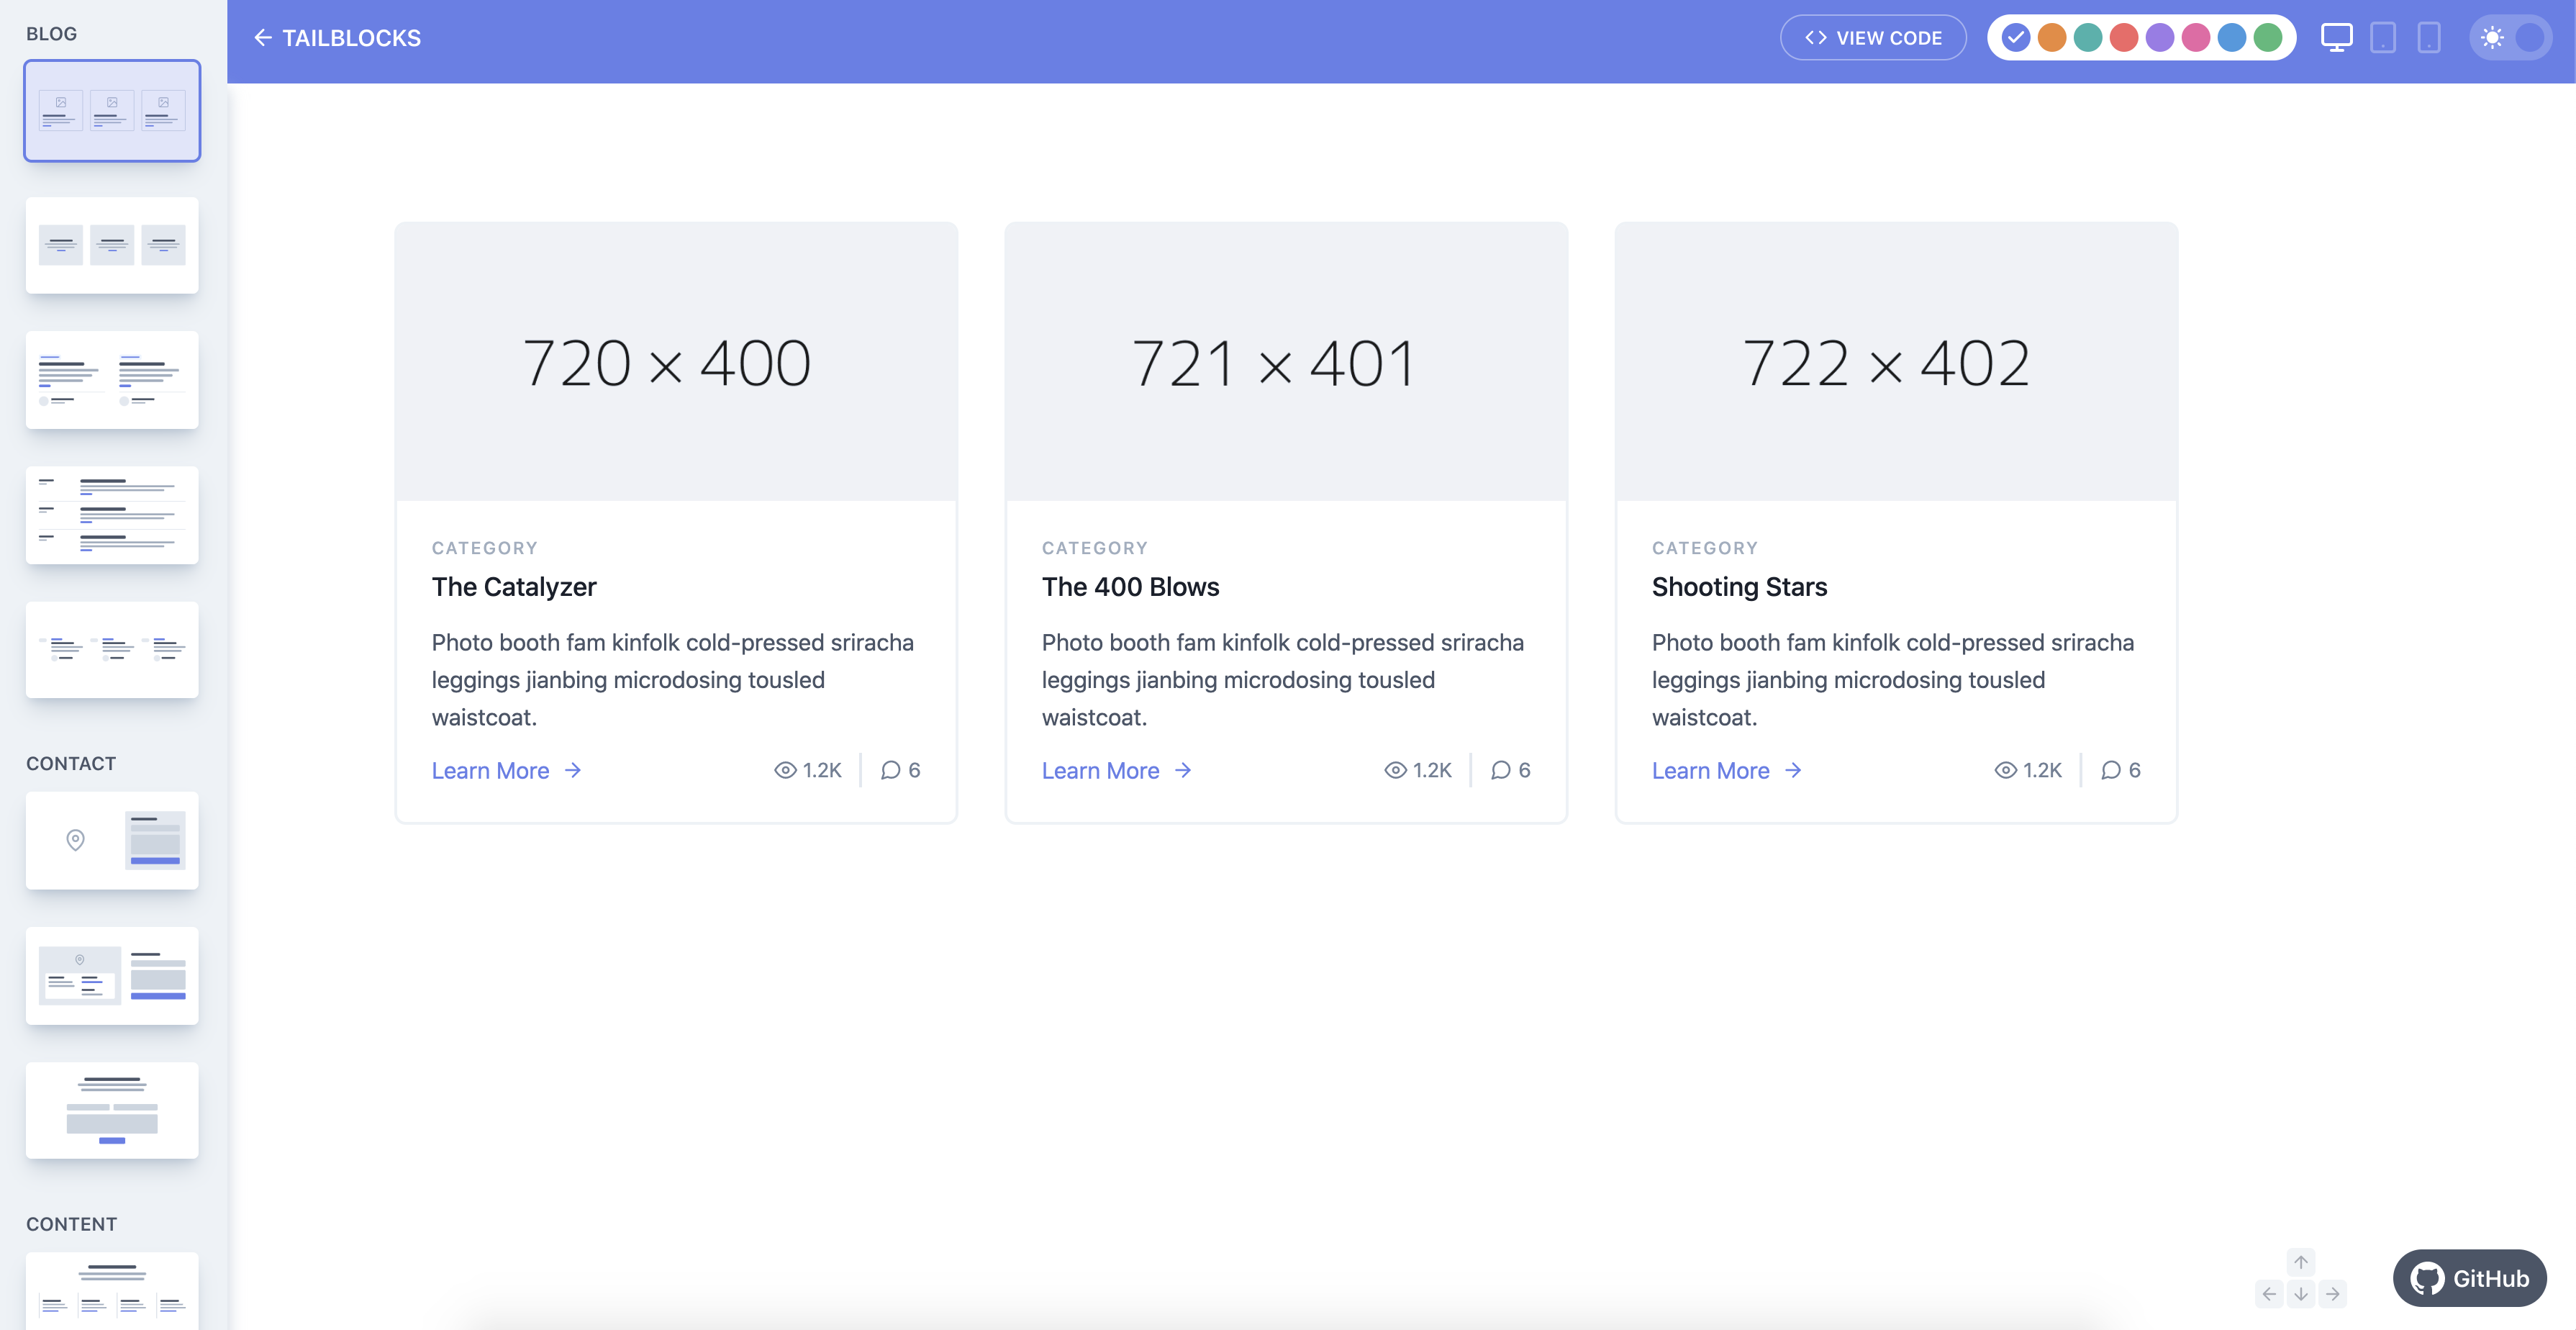Screen dimensions: 2576x1330
Task: Switch to desktop preview mode
Action: tap(2336, 38)
